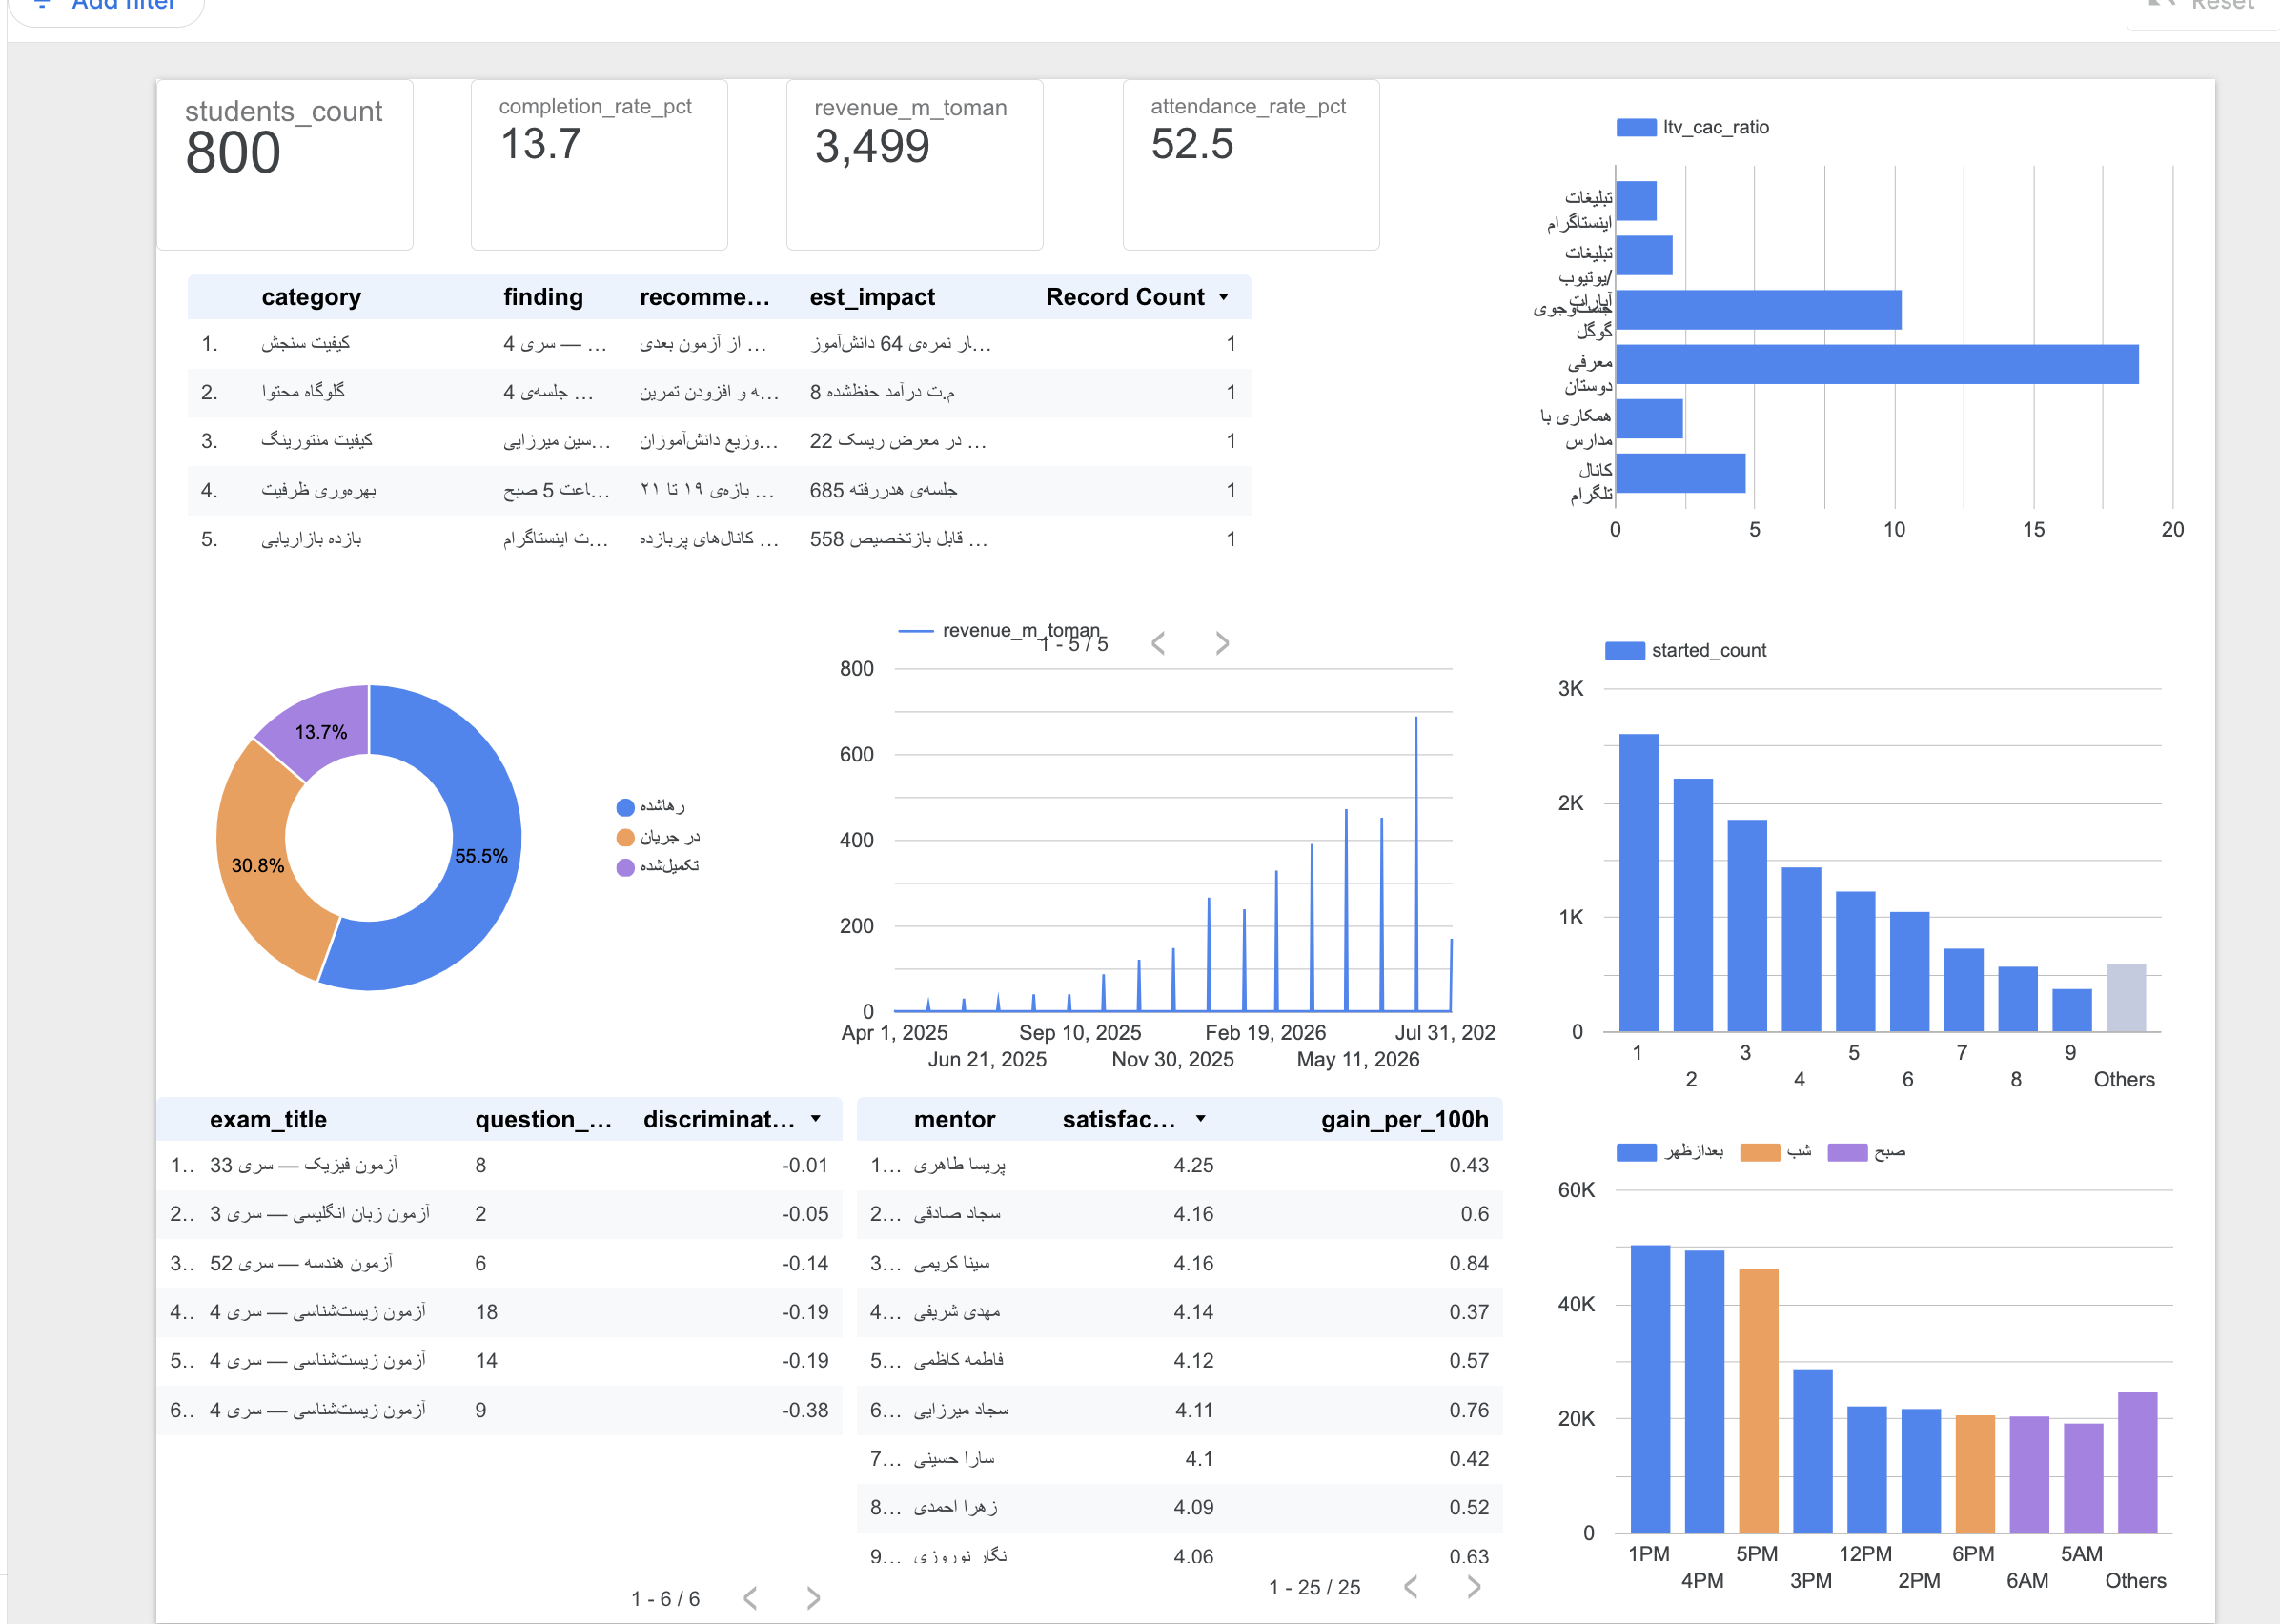Viewport: 2280px width, 1624px height.
Task: Click the longest bar in ltv_cac_ratio chart
Action: pos(1877,364)
